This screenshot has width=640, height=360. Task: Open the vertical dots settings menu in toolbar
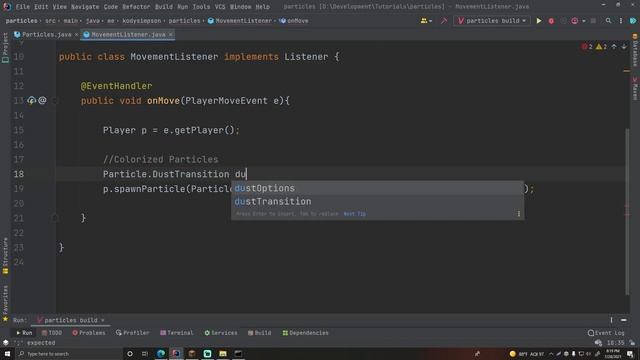[x=621, y=21]
